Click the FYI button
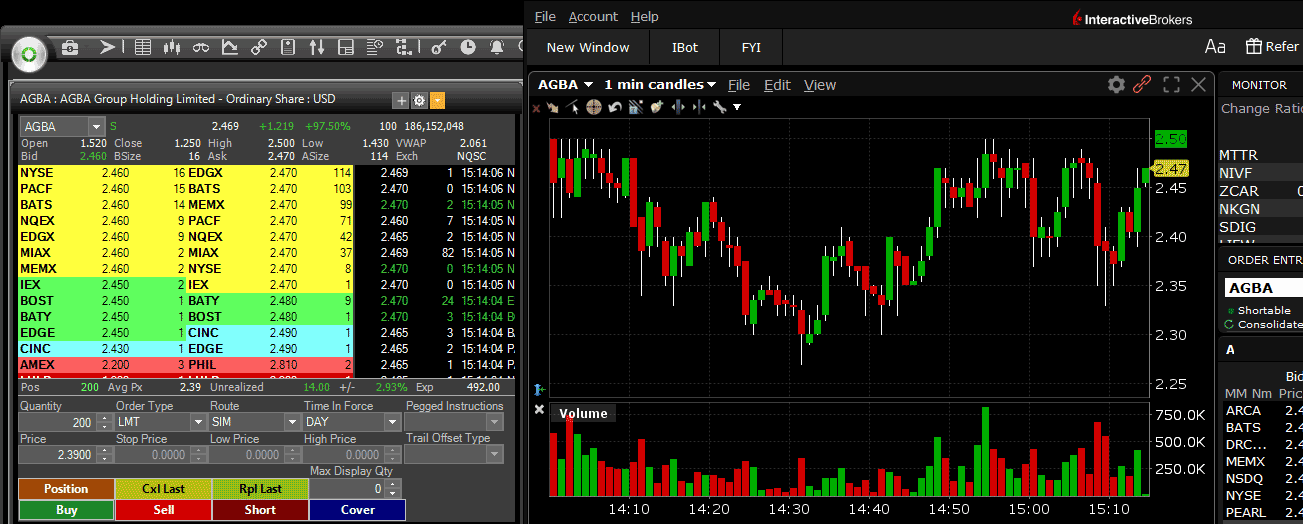The image size is (1303, 524). tap(751, 47)
